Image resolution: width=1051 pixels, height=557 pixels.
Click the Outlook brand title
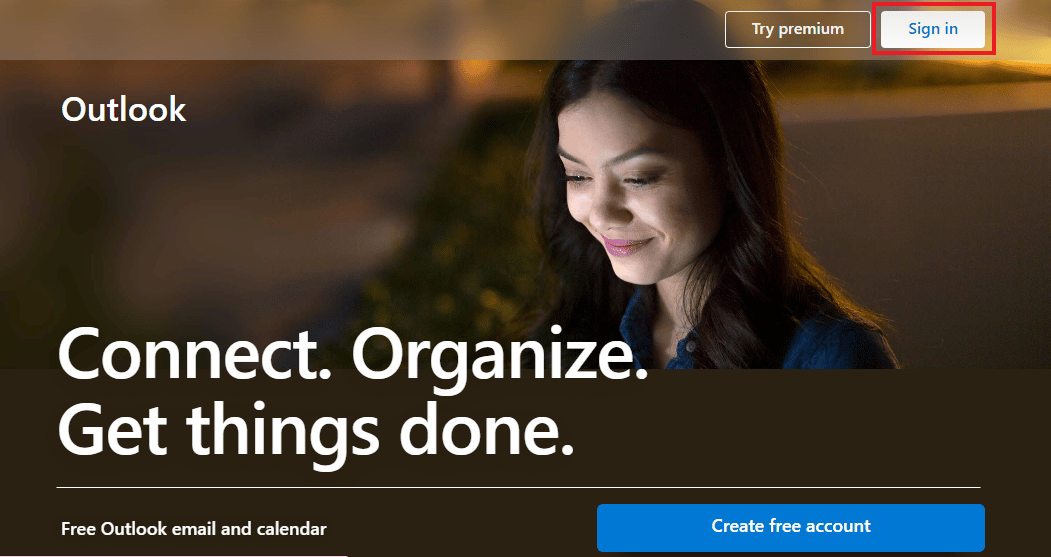point(123,109)
